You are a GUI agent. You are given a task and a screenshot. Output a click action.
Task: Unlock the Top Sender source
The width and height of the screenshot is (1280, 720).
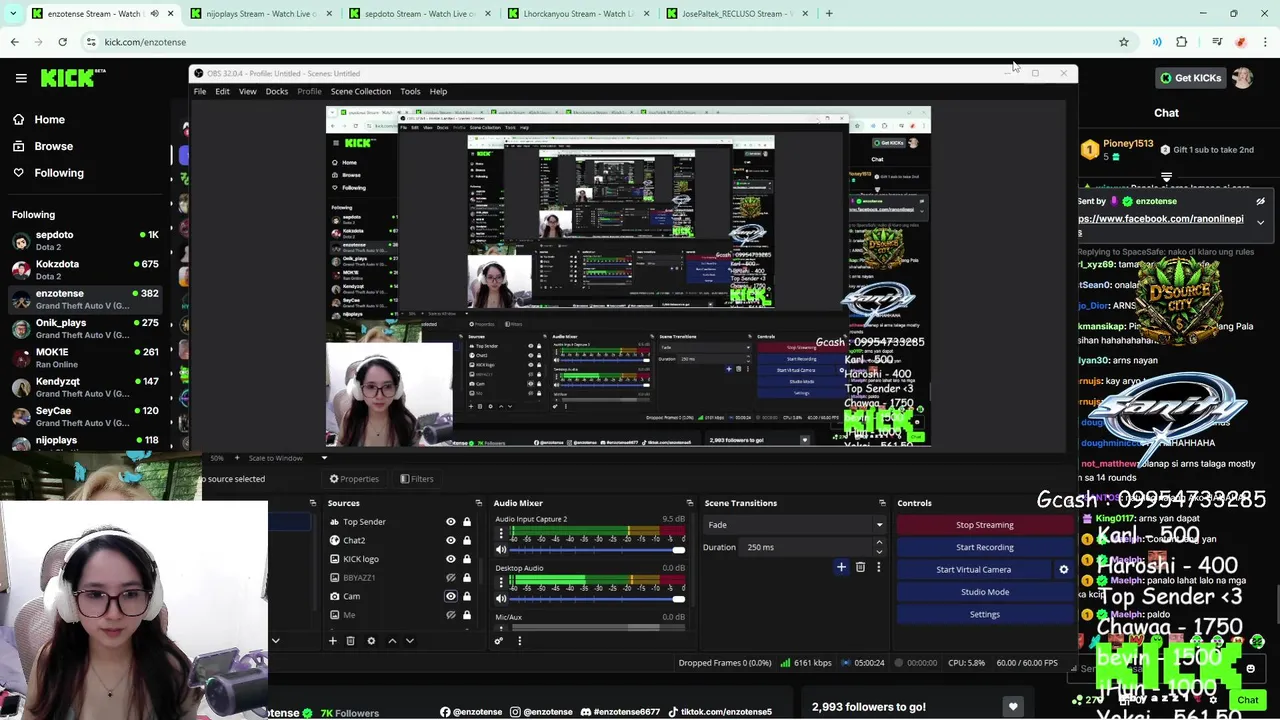pyautogui.click(x=466, y=522)
